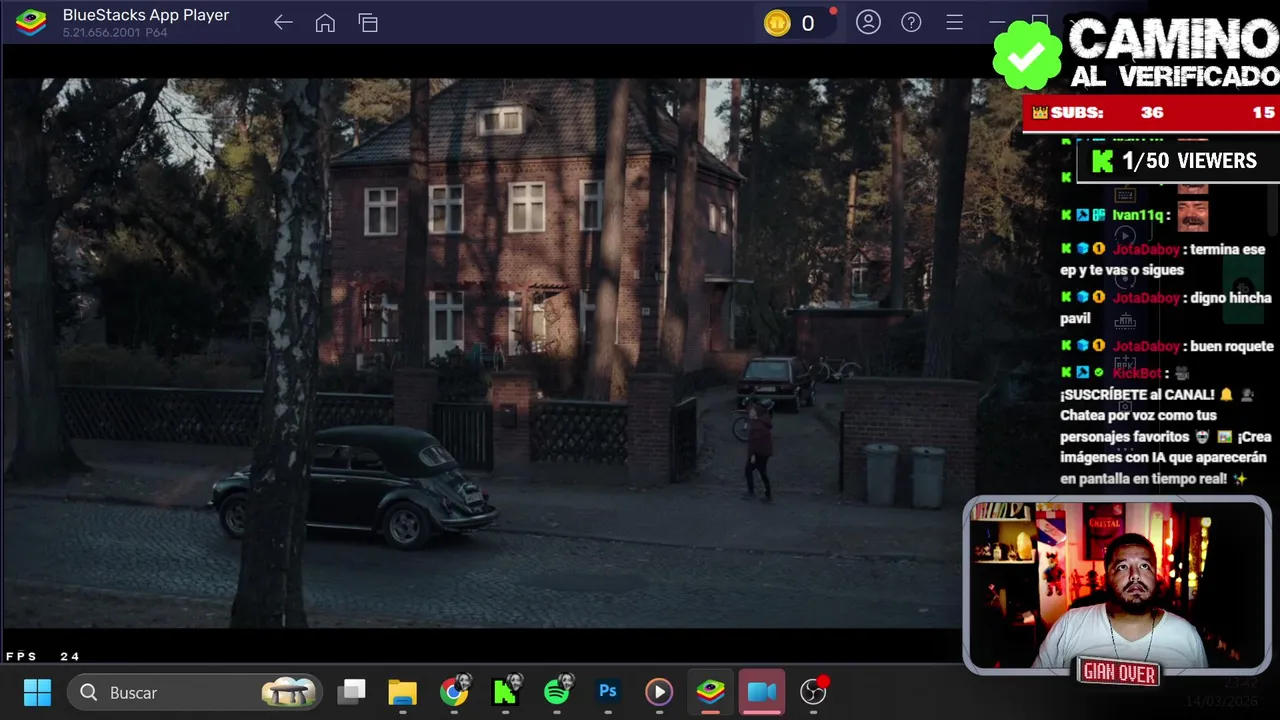Viewport: 1280px width, 720px height.
Task: Open Photoshop from the taskbar
Action: point(608,692)
